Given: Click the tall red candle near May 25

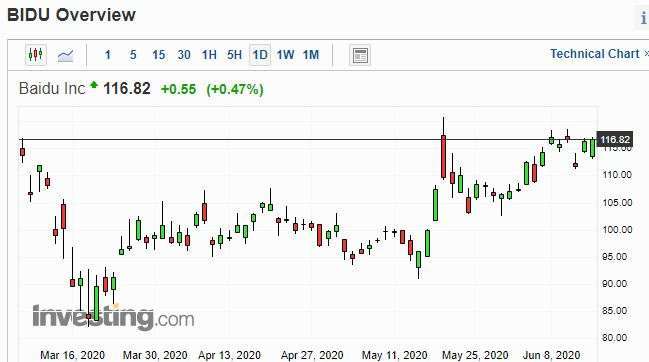Looking at the screenshot, I should click(x=443, y=156).
